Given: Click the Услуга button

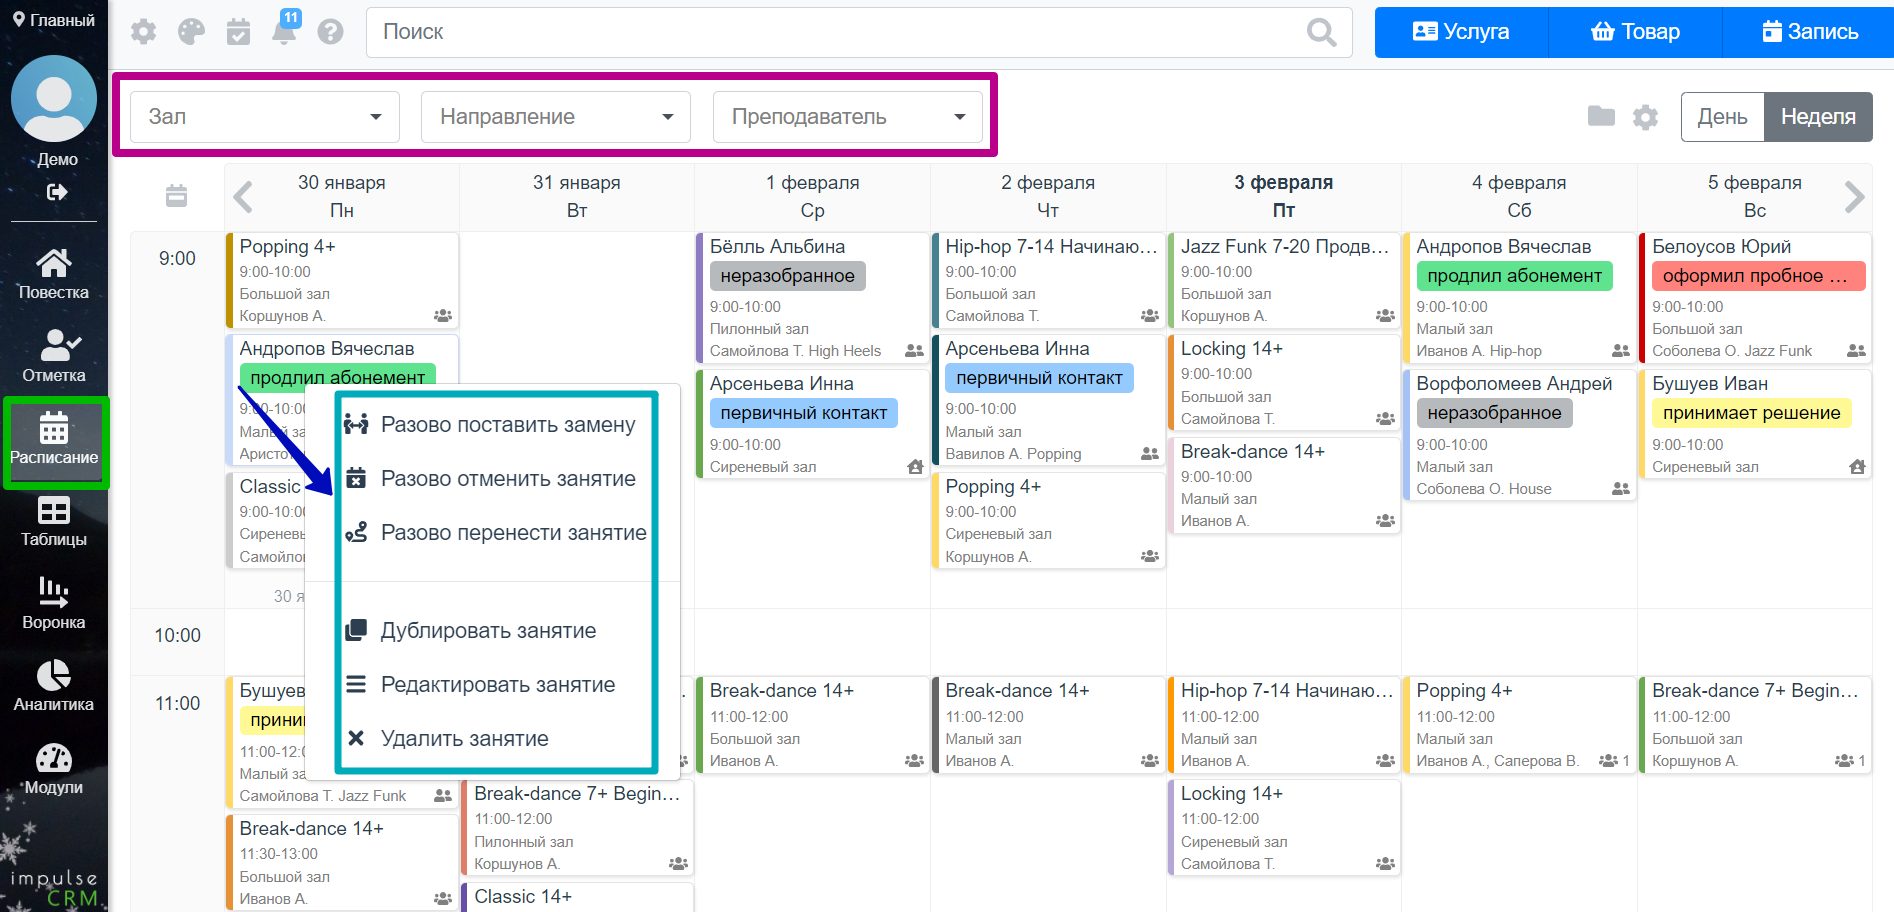Looking at the screenshot, I should pyautogui.click(x=1461, y=32).
